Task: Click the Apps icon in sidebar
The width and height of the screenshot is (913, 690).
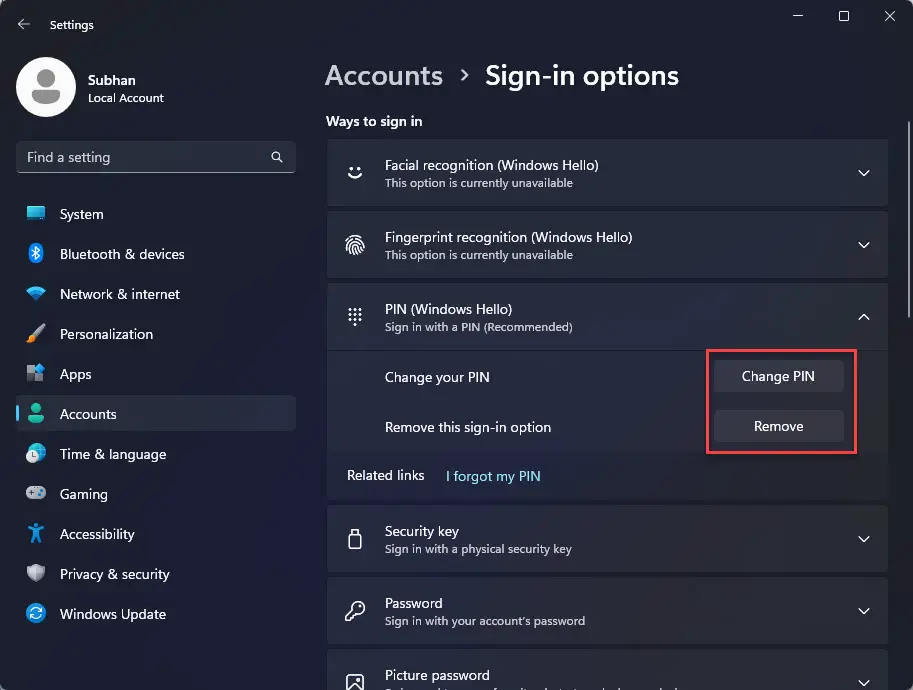Action: pyautogui.click(x=36, y=373)
